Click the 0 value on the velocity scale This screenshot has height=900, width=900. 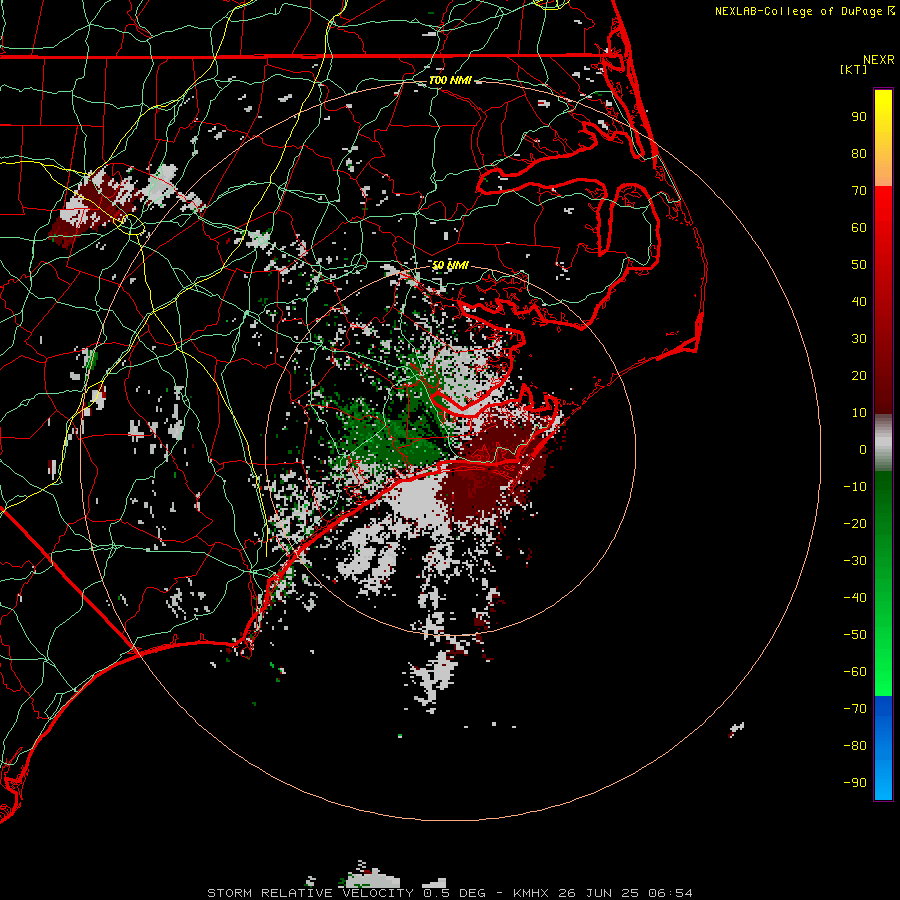(x=863, y=450)
